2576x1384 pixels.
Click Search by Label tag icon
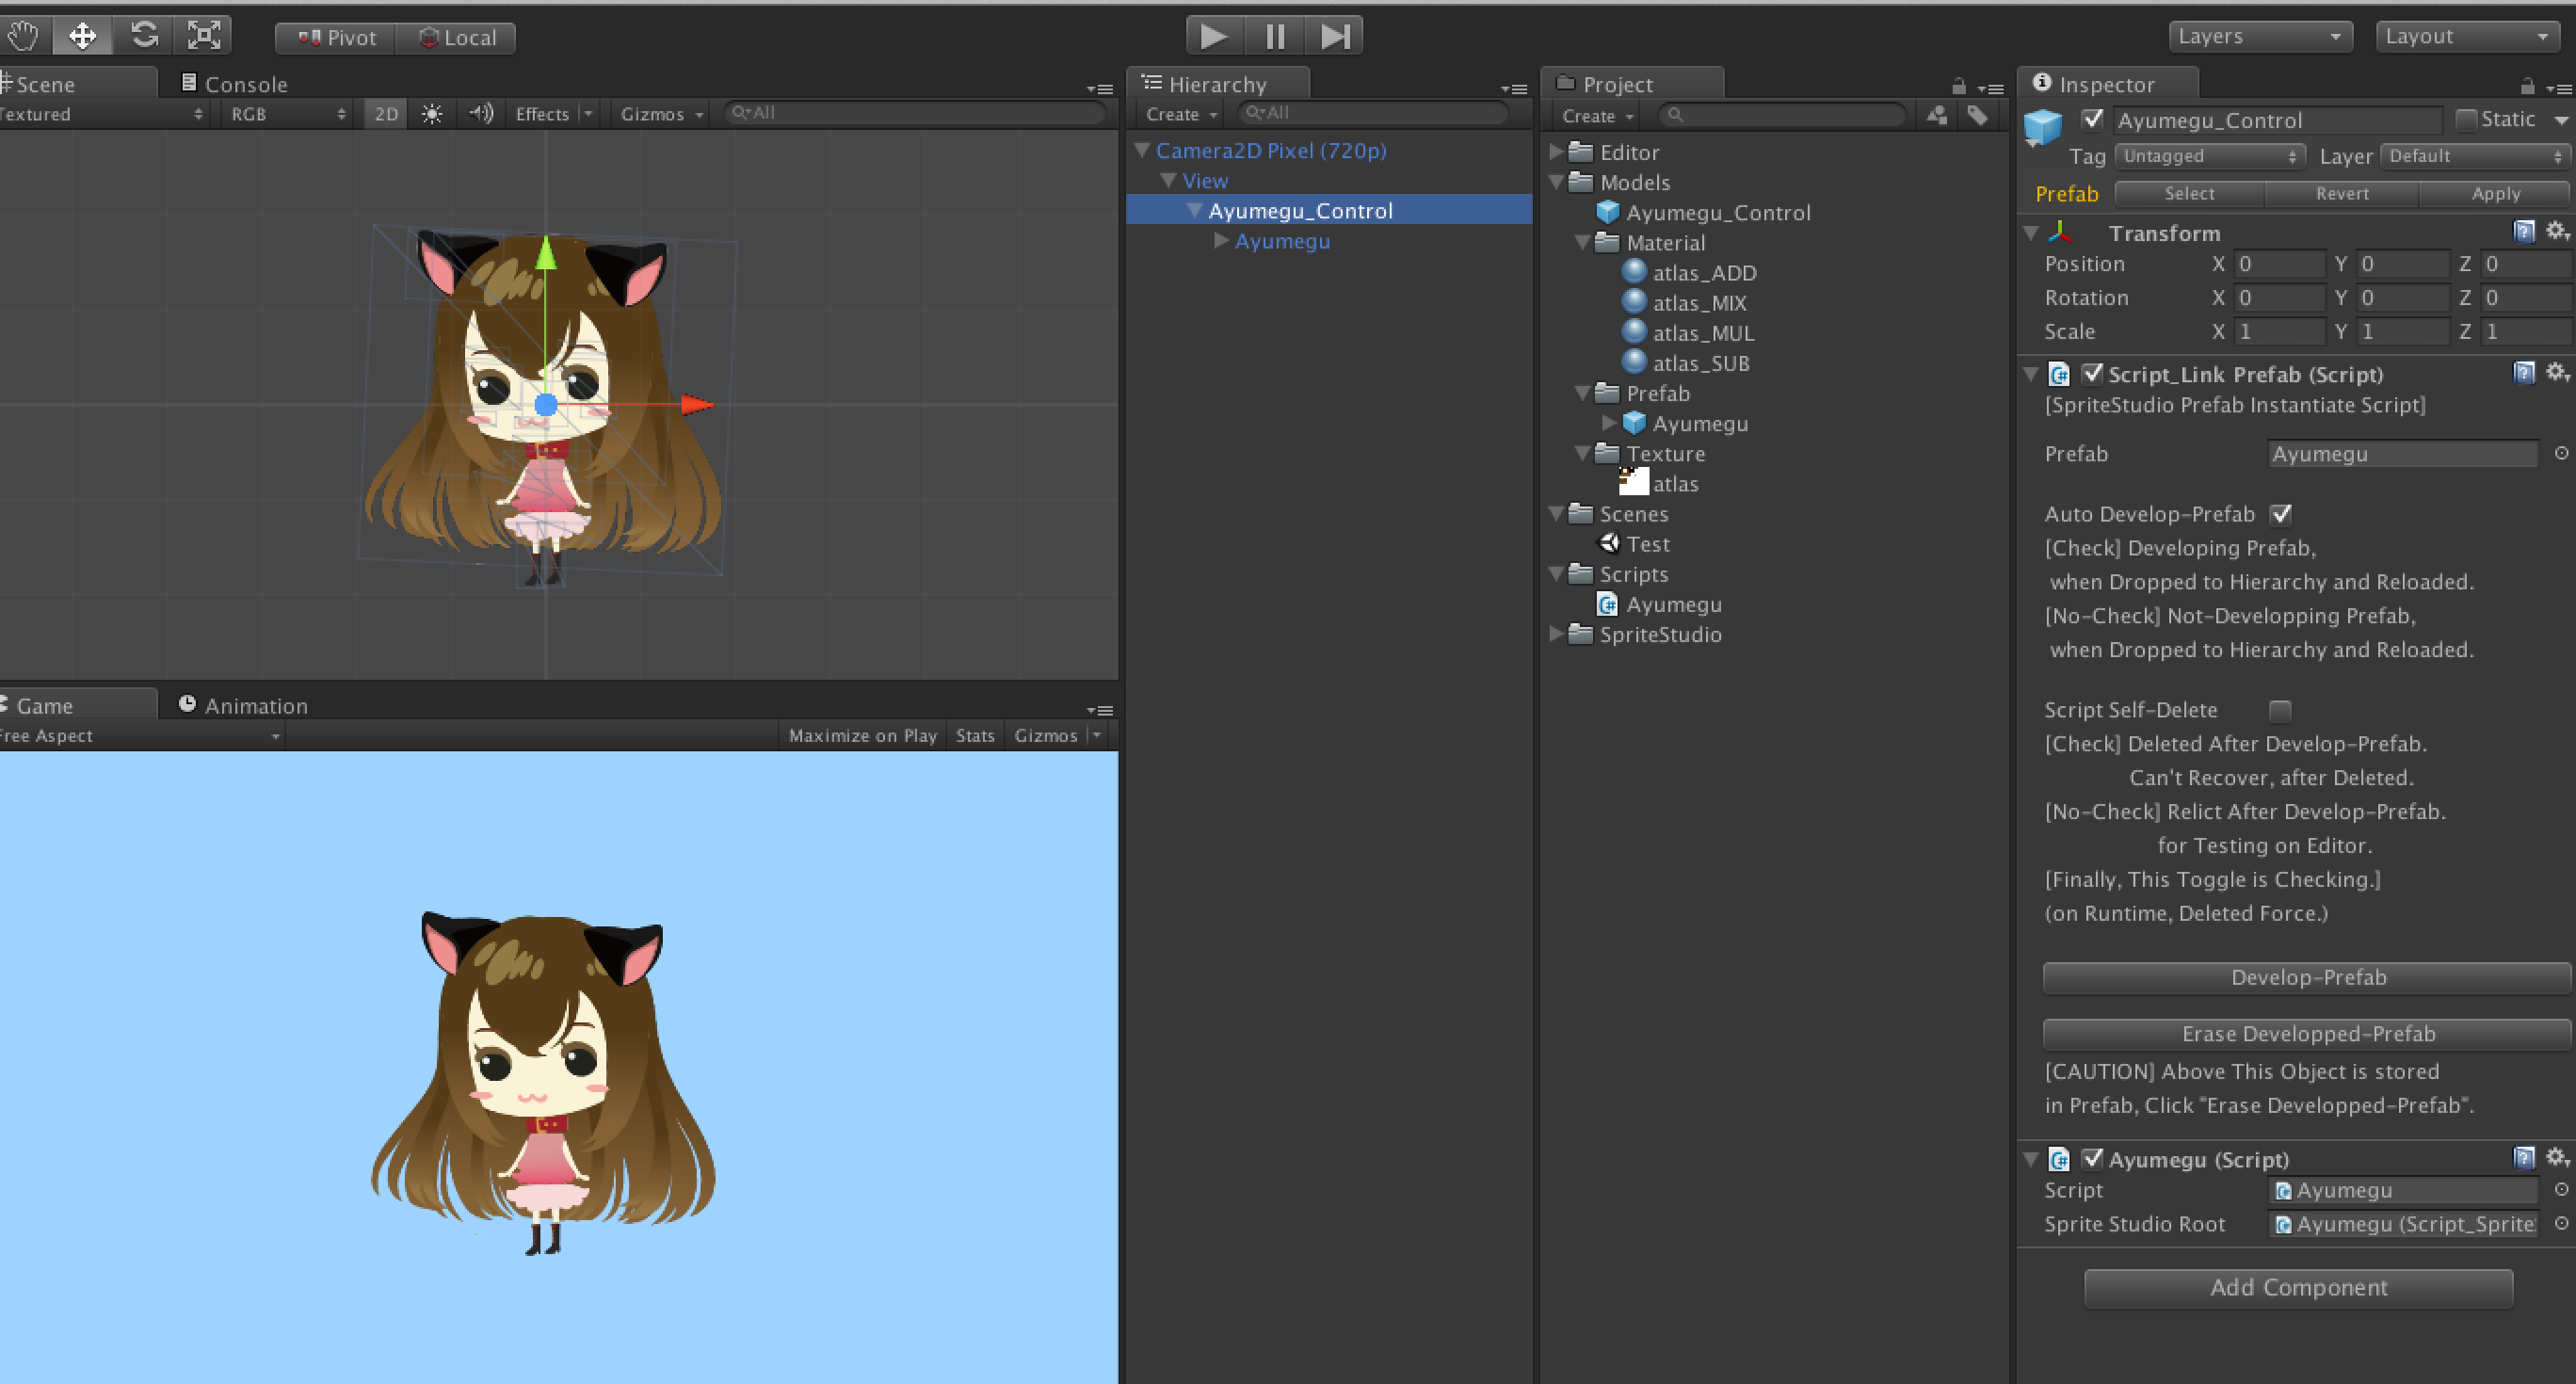pyautogui.click(x=1977, y=115)
